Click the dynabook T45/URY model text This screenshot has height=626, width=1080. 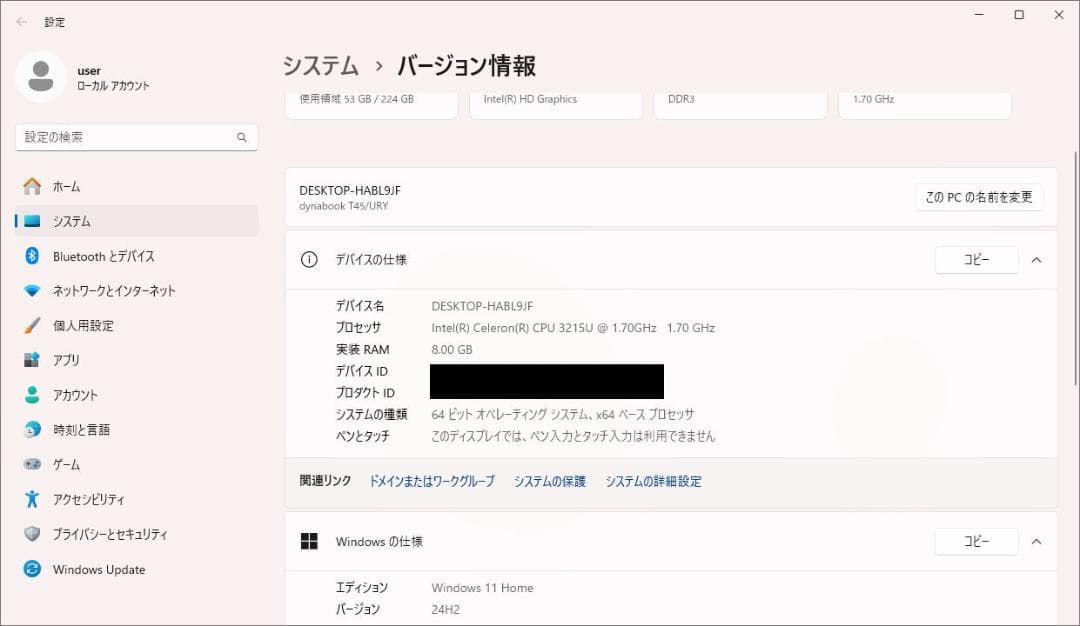point(344,206)
